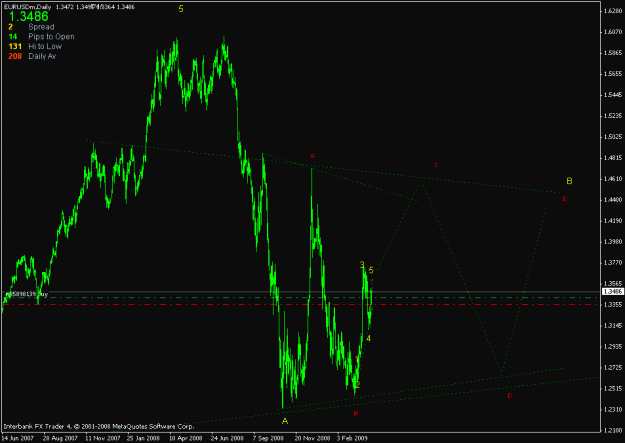This screenshot has height=443, width=625.
Task: Click the 7 Sep 2008 date label
Action: [269, 438]
